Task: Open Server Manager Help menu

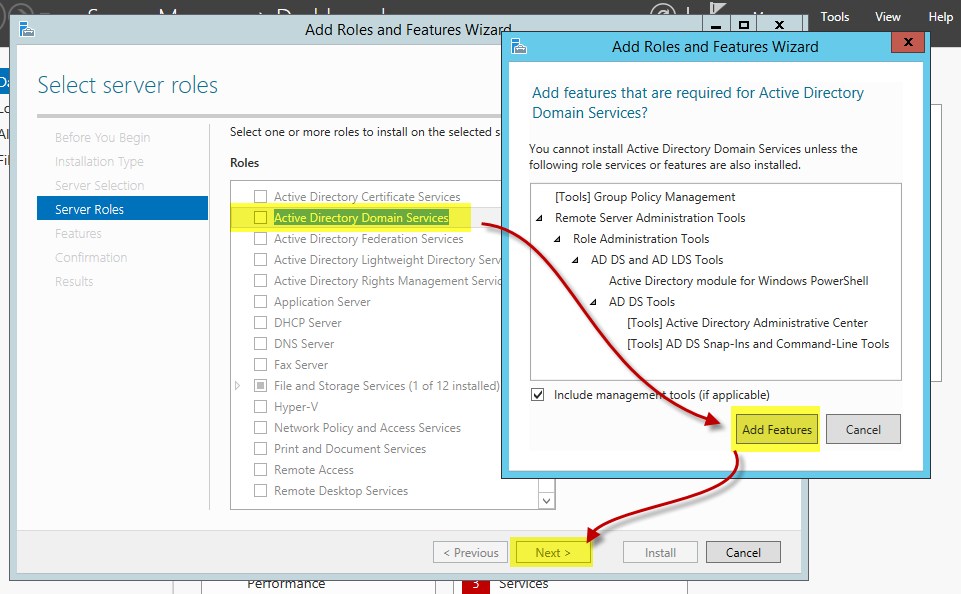Action: [940, 17]
